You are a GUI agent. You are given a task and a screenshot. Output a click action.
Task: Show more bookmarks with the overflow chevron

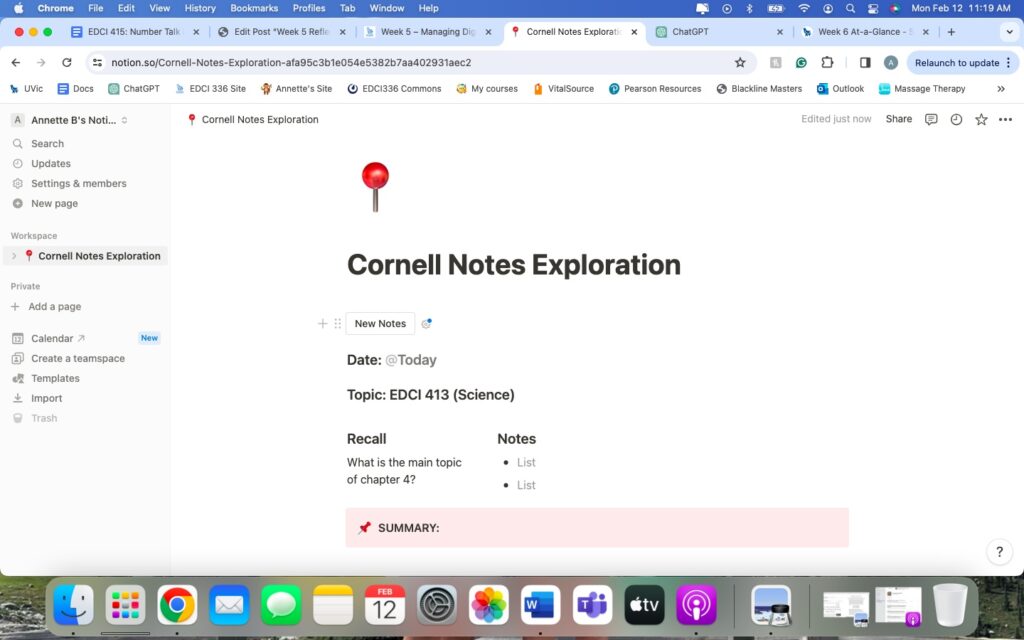pyautogui.click(x=1001, y=89)
